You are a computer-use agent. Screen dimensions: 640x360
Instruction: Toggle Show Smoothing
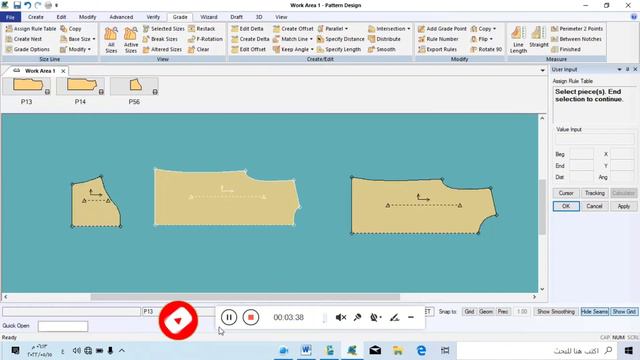pos(556,311)
